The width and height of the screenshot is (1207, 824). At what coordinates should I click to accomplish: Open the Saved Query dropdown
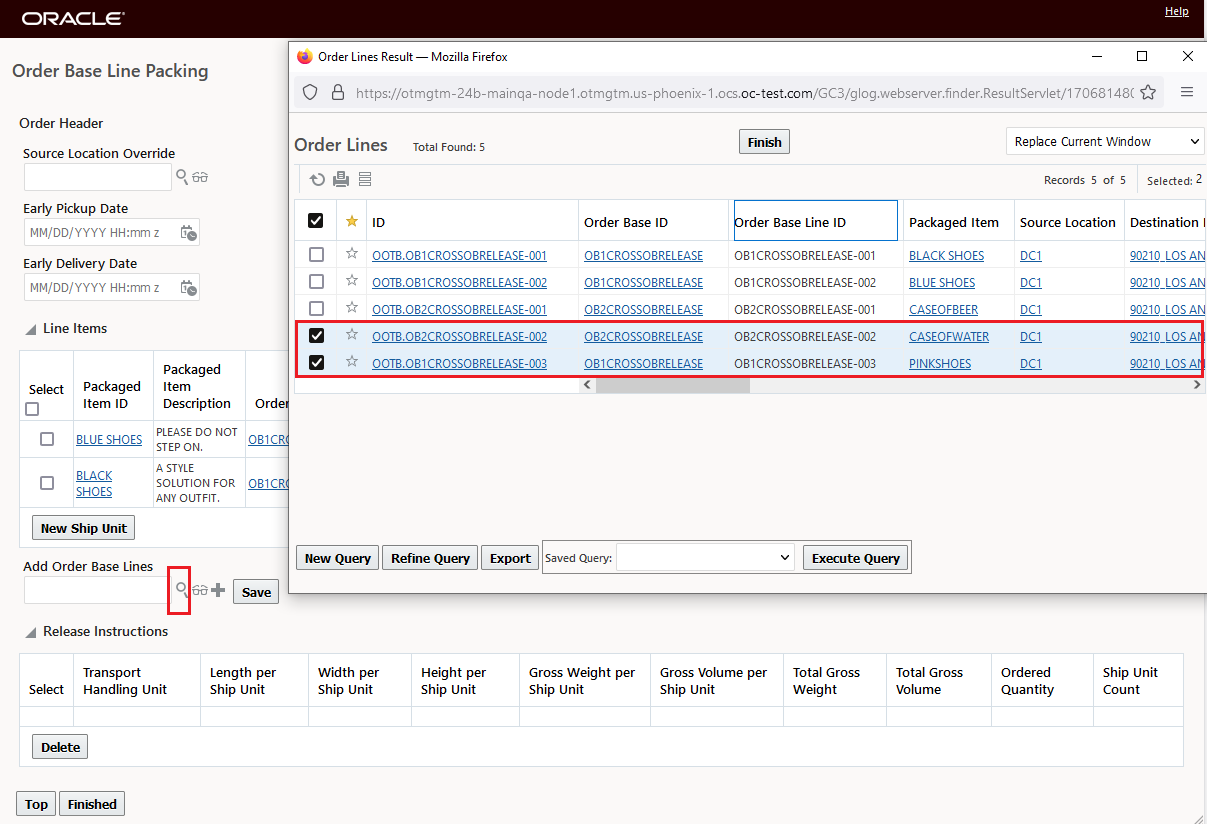click(705, 557)
